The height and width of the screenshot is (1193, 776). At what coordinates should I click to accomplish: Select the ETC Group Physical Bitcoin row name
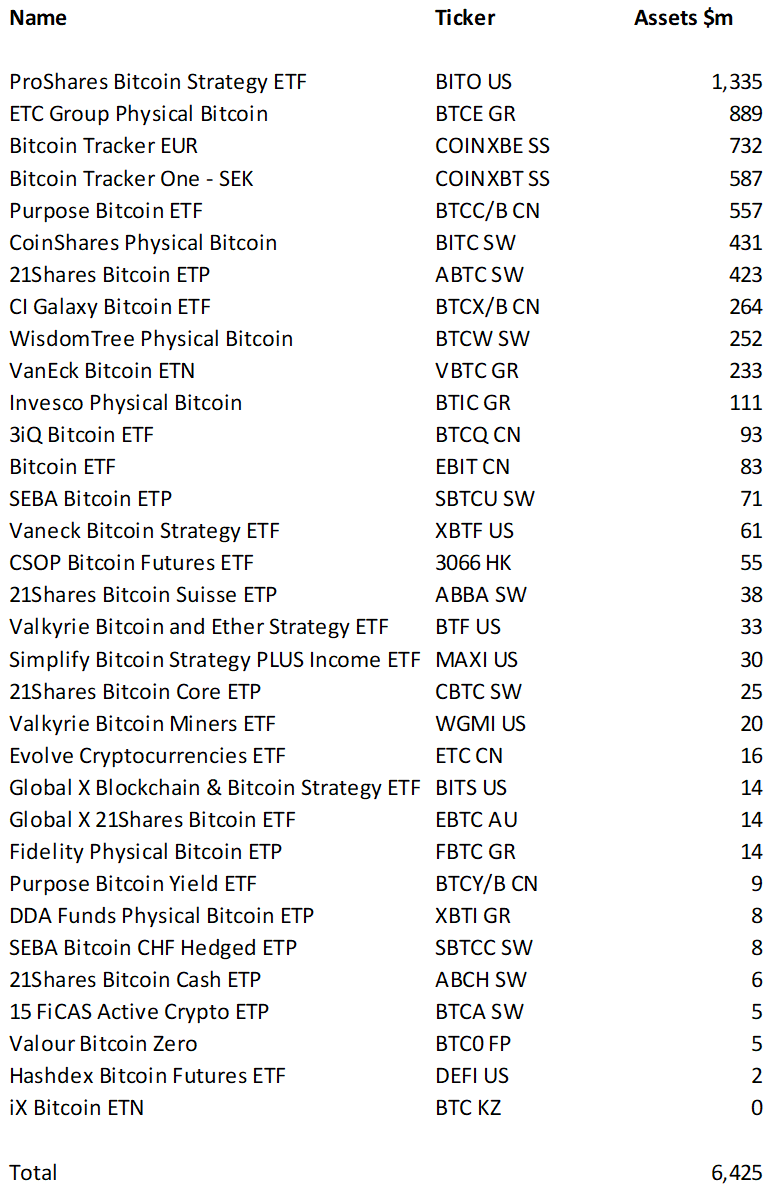click(138, 114)
